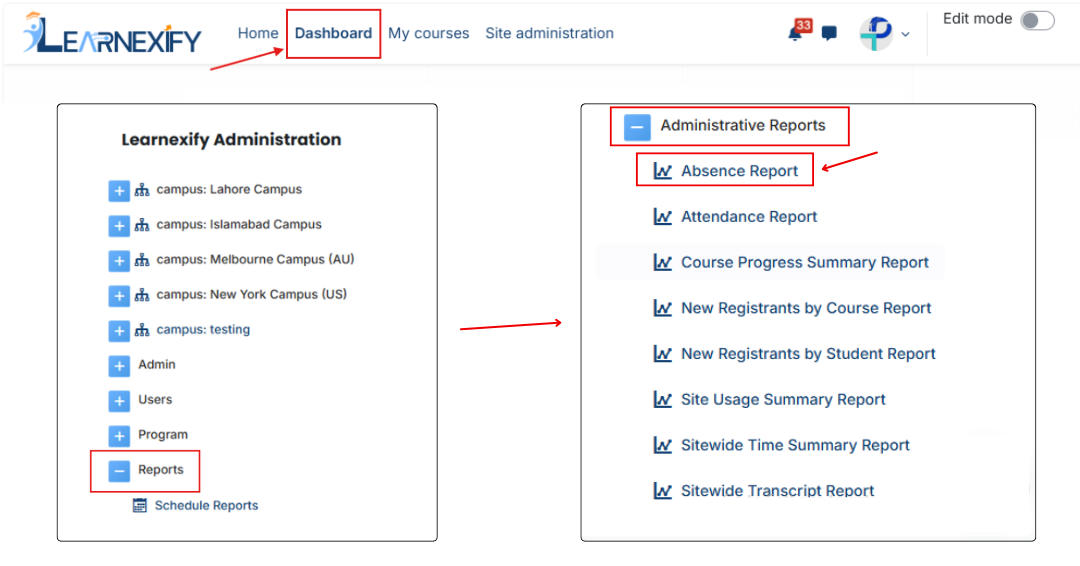1080x566 pixels.
Task: Expand the Users tree node
Action: (x=119, y=401)
